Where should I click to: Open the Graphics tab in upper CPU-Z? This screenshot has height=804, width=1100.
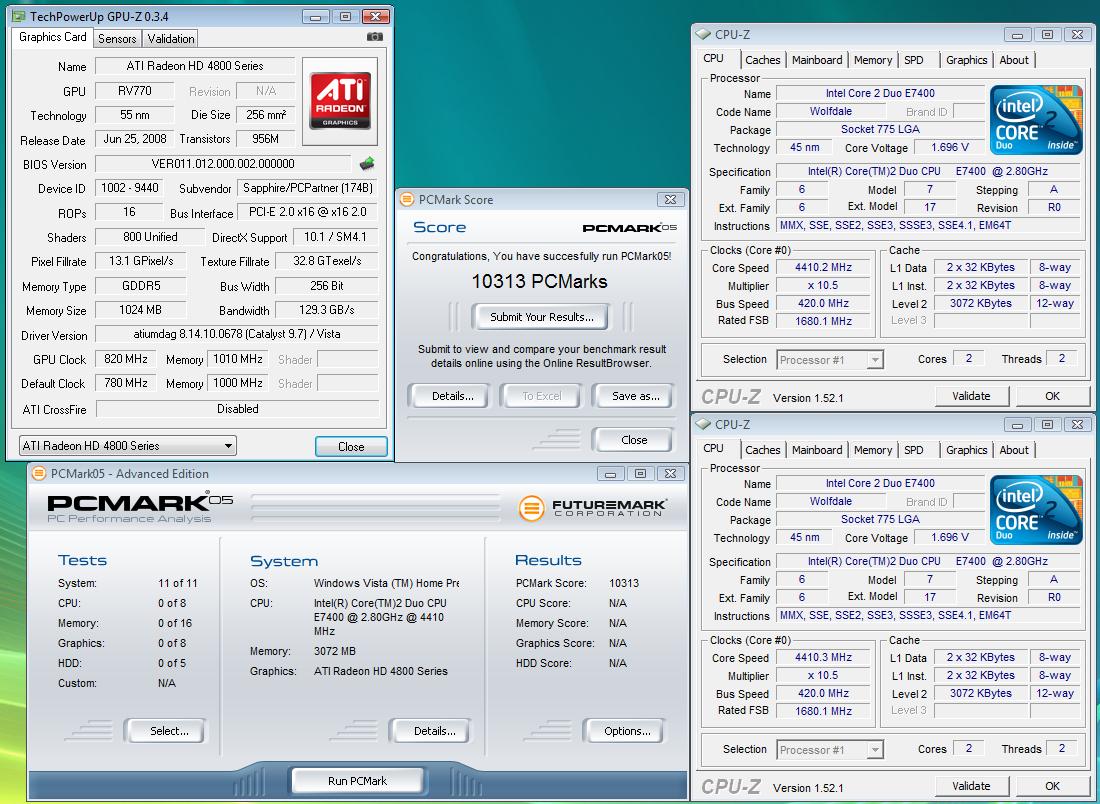(x=966, y=60)
